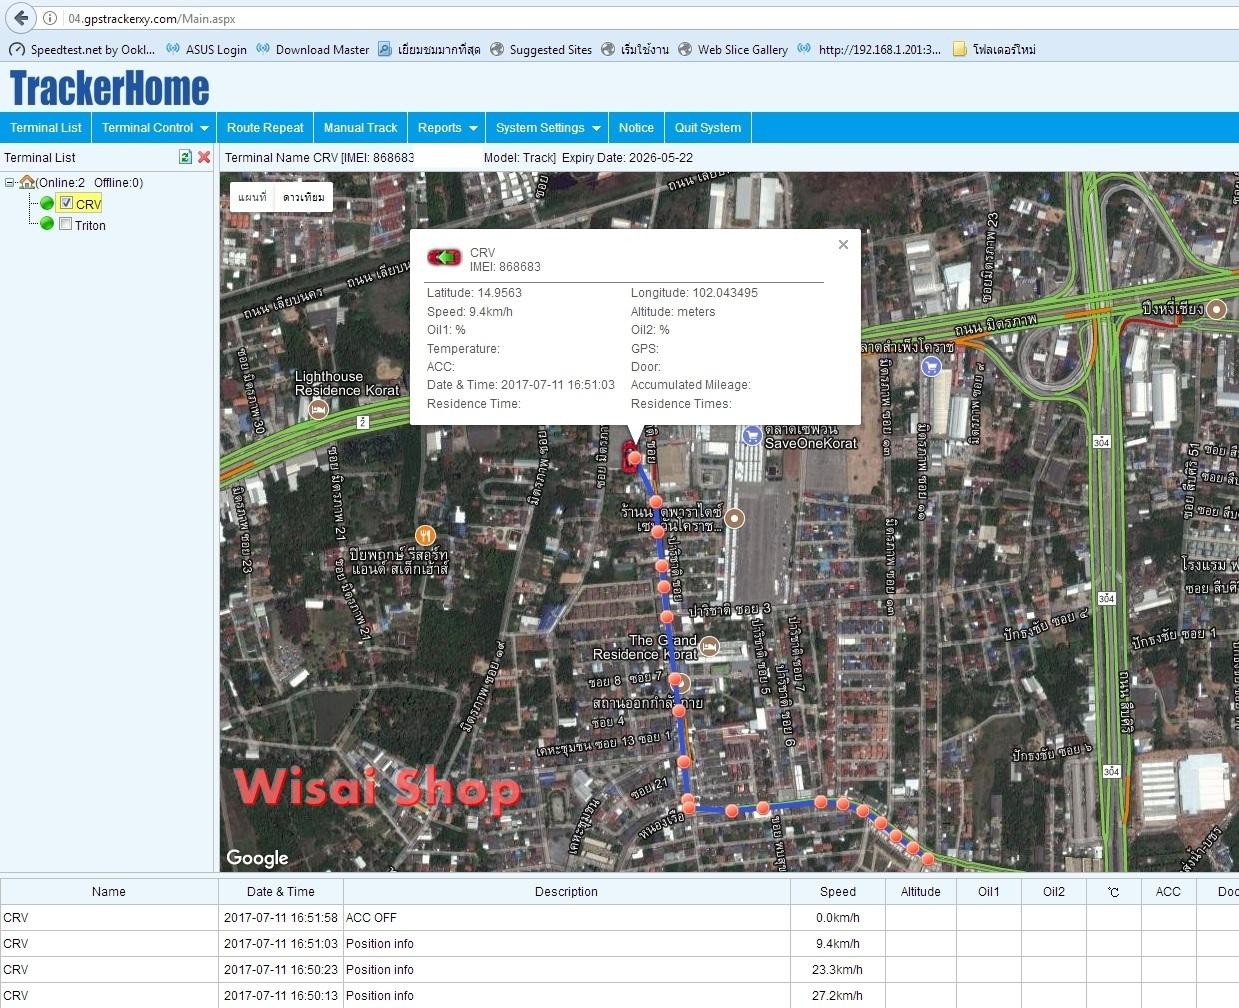Select the '27.2km/h' speed cell
The image size is (1239, 1008).
coord(838,996)
